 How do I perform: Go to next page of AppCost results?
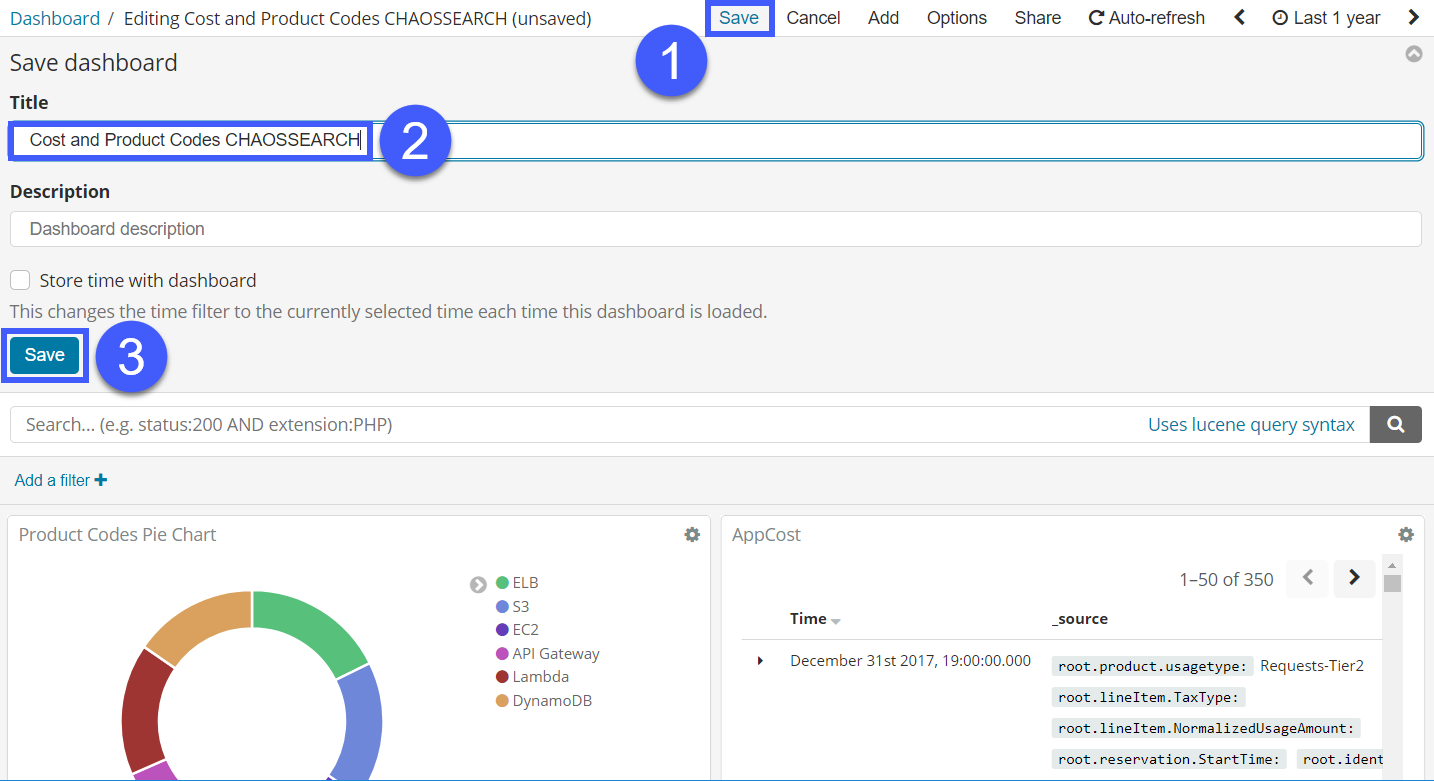(x=1355, y=578)
